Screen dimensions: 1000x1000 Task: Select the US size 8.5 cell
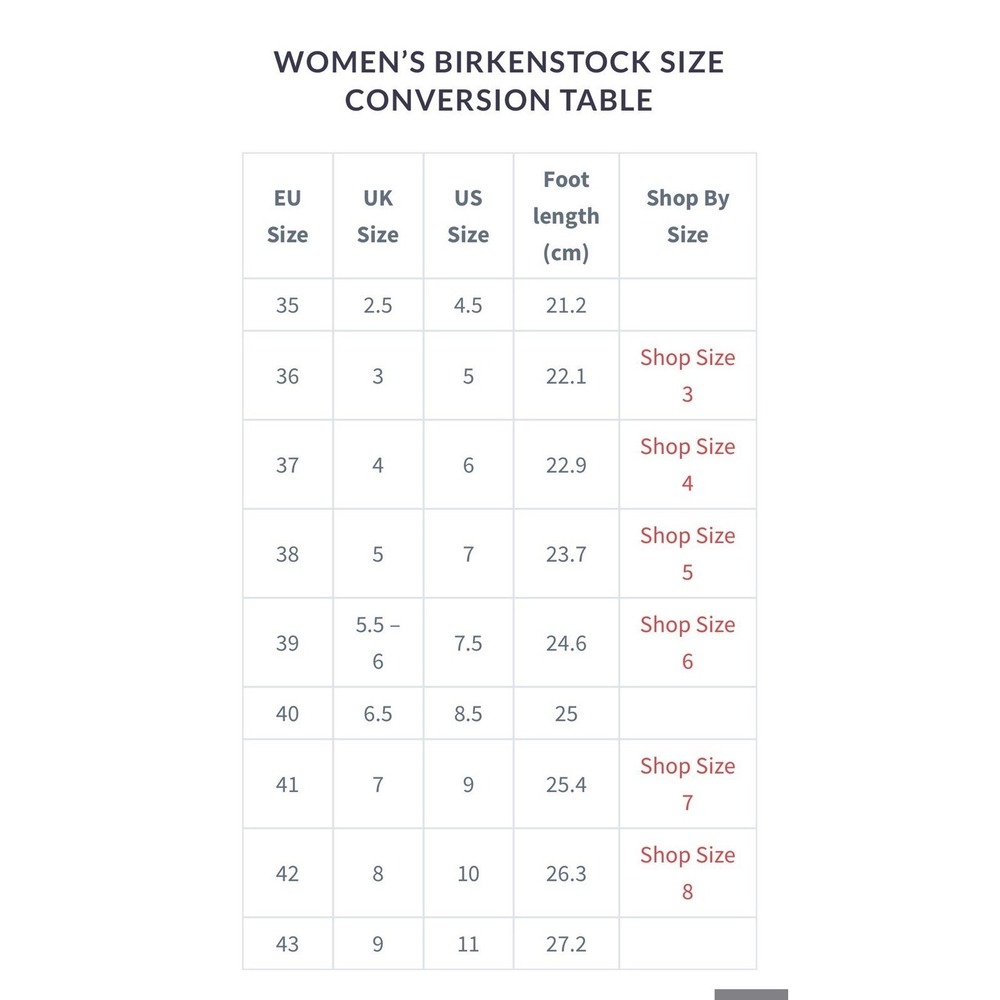468,714
